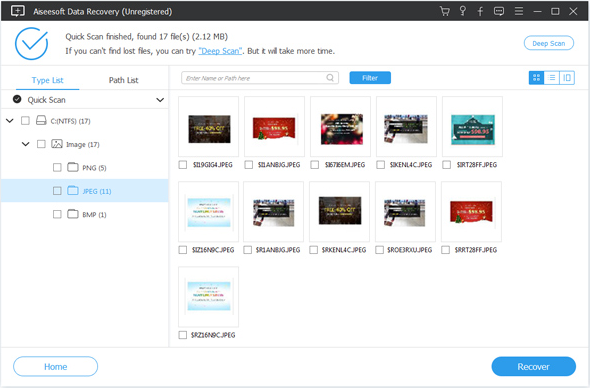Click the BMP folder icon

[x=73, y=214]
